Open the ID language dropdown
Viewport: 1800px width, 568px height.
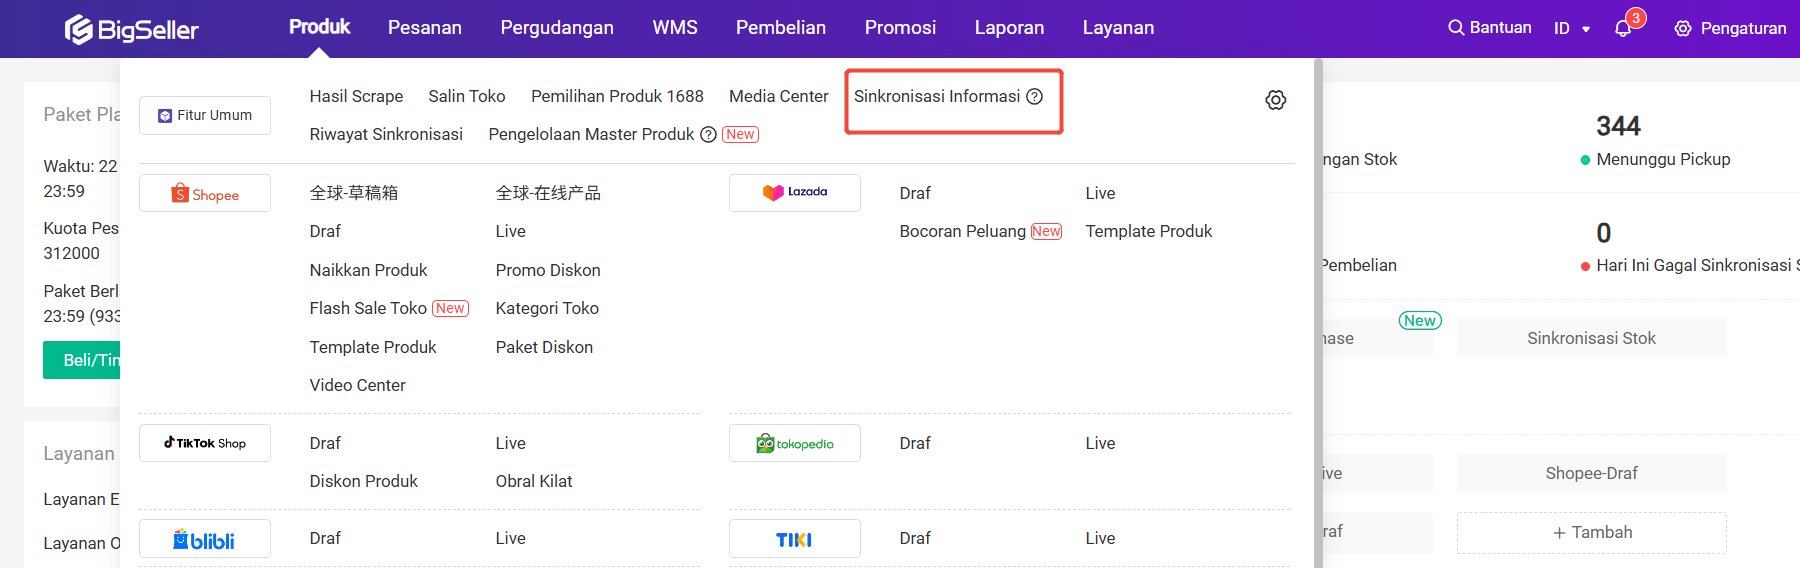tap(1572, 28)
